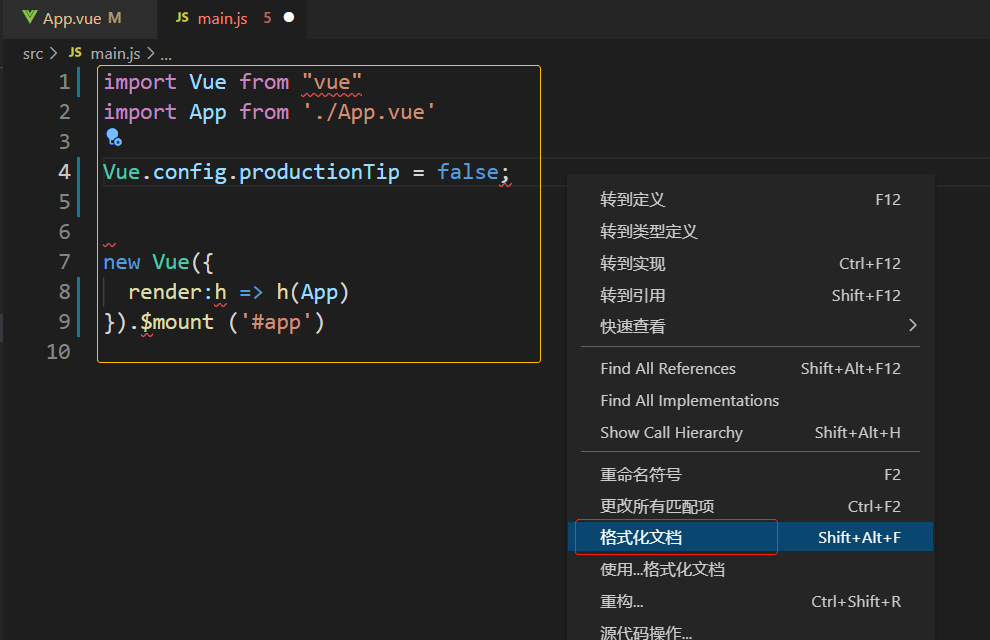Choose 转到引用 menu item
The image size is (990, 640).
point(632,295)
